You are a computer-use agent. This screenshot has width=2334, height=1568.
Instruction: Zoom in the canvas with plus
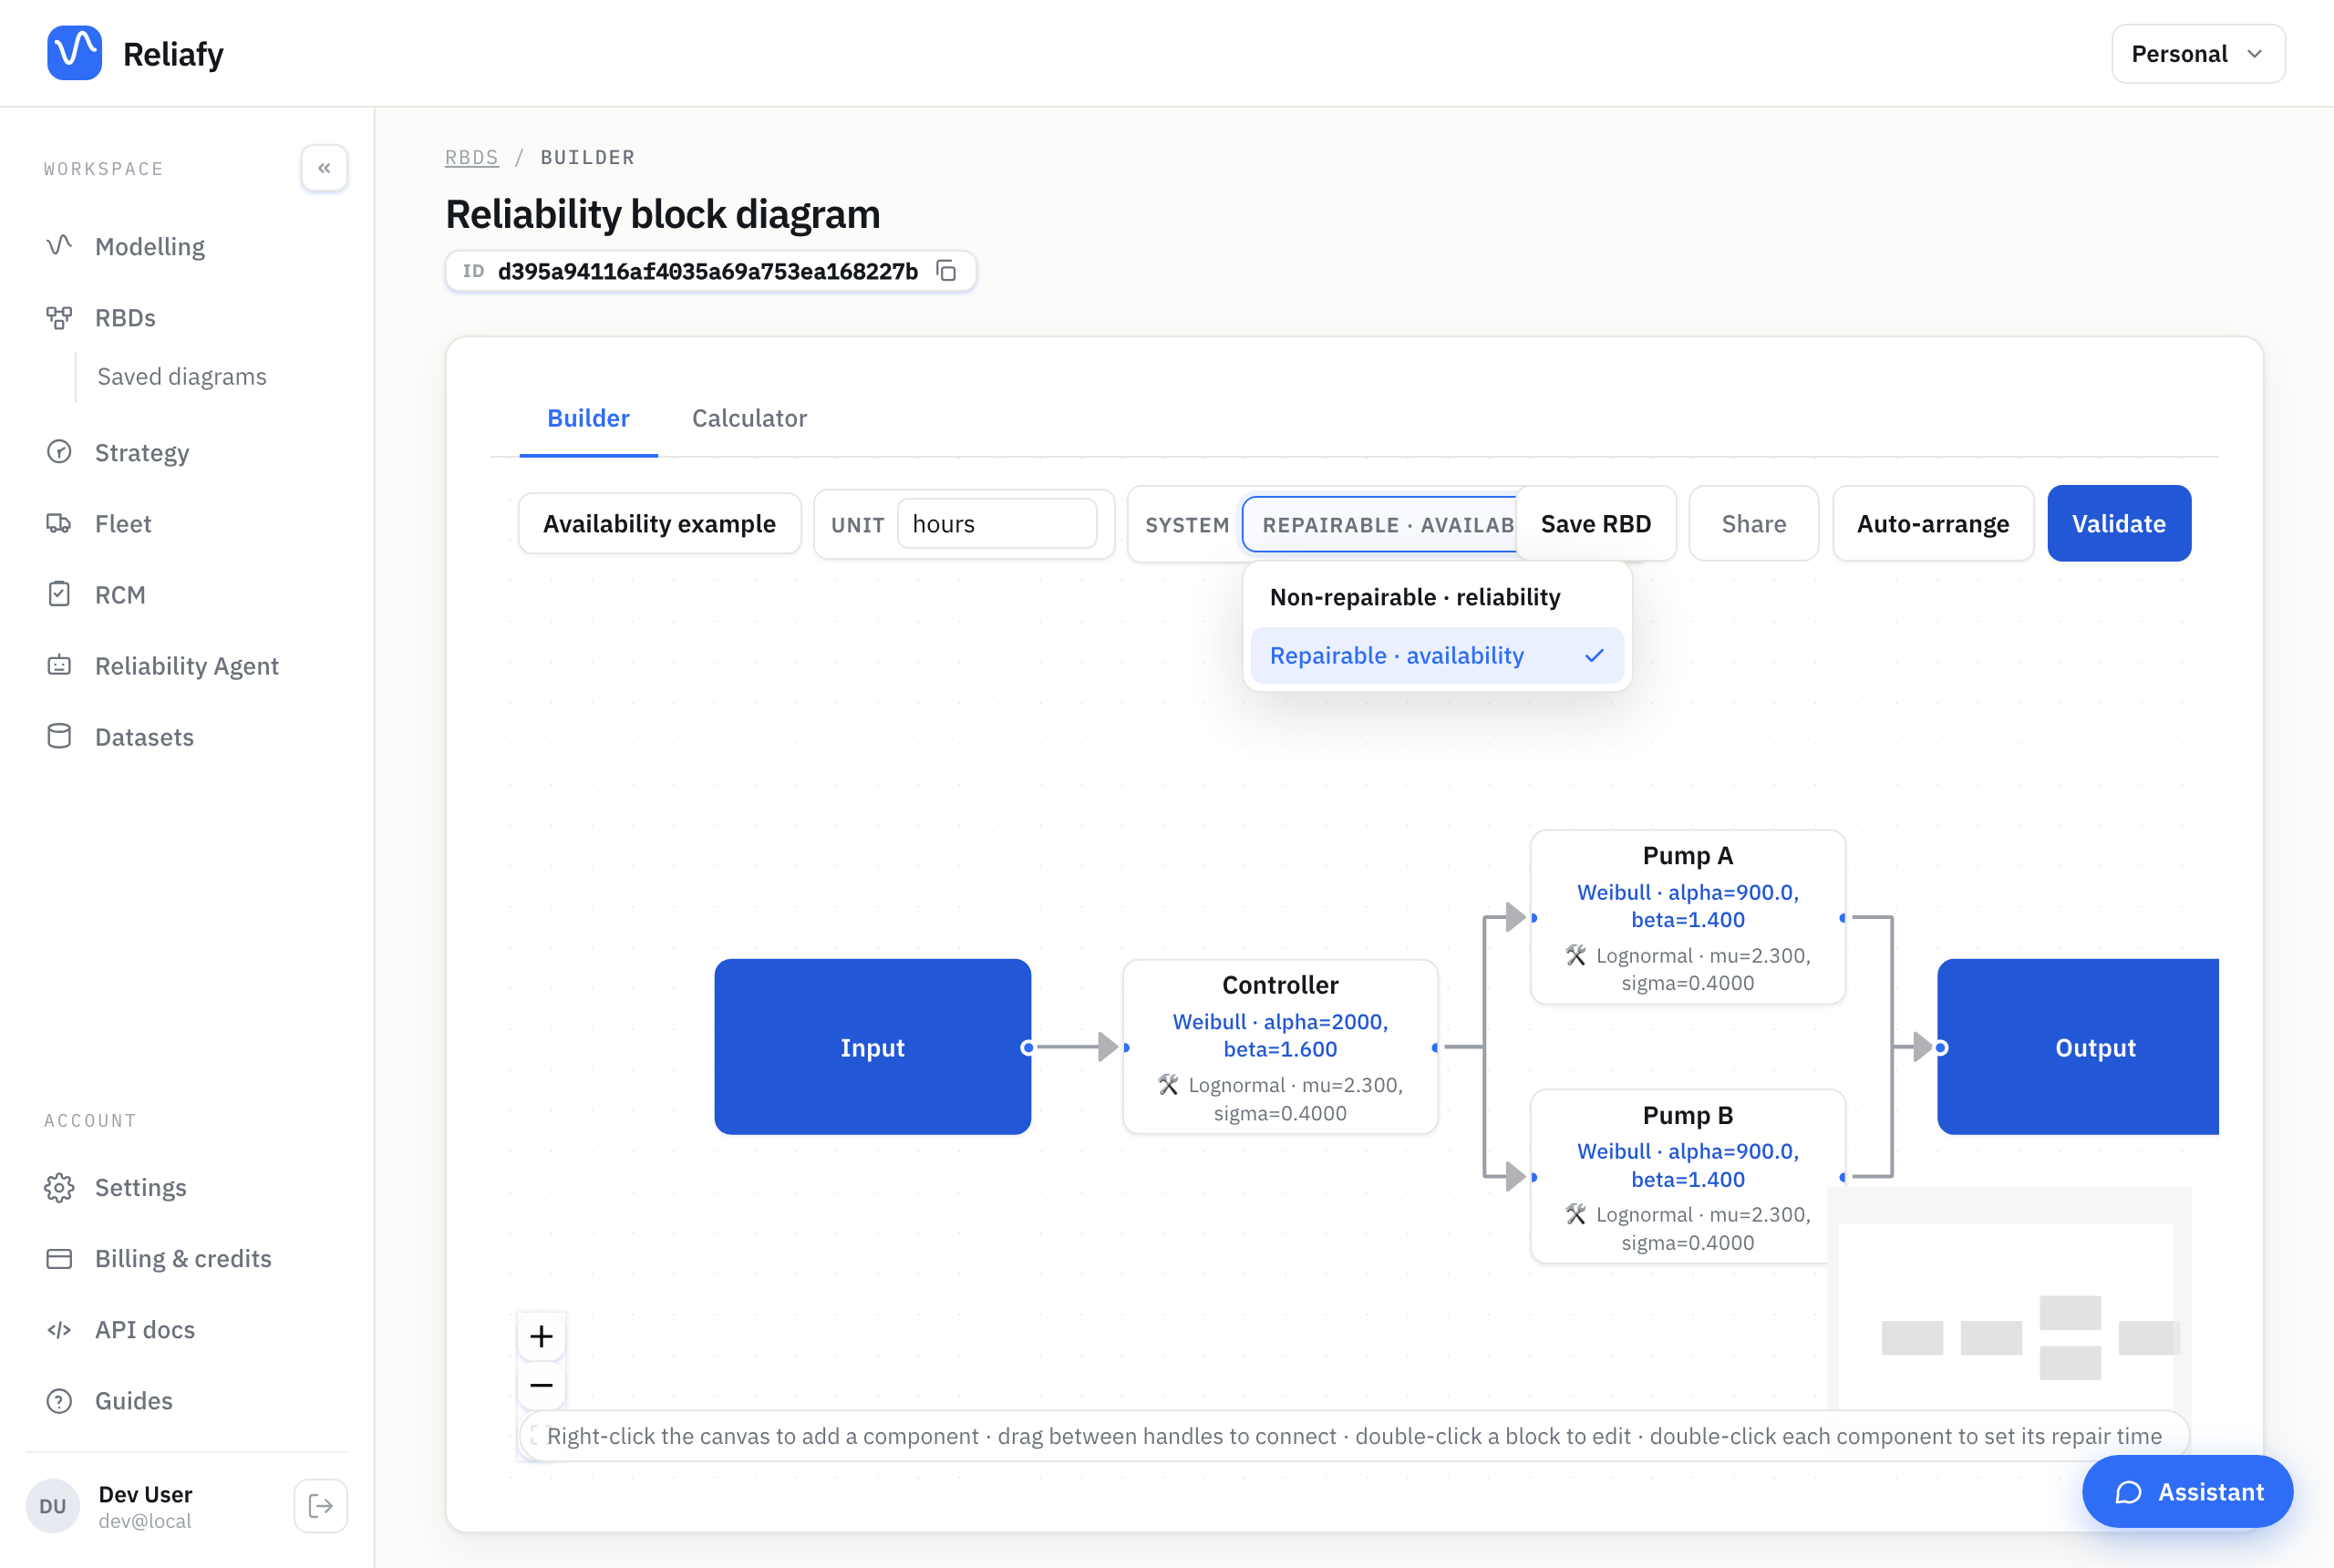(x=541, y=1336)
